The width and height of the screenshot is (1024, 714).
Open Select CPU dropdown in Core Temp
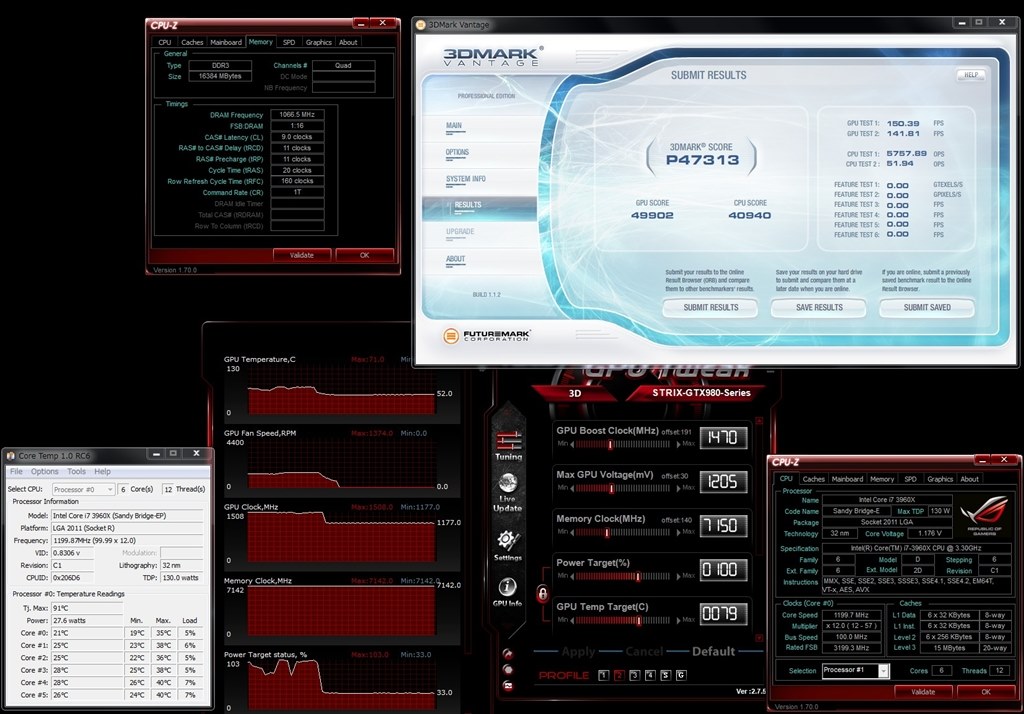83,489
